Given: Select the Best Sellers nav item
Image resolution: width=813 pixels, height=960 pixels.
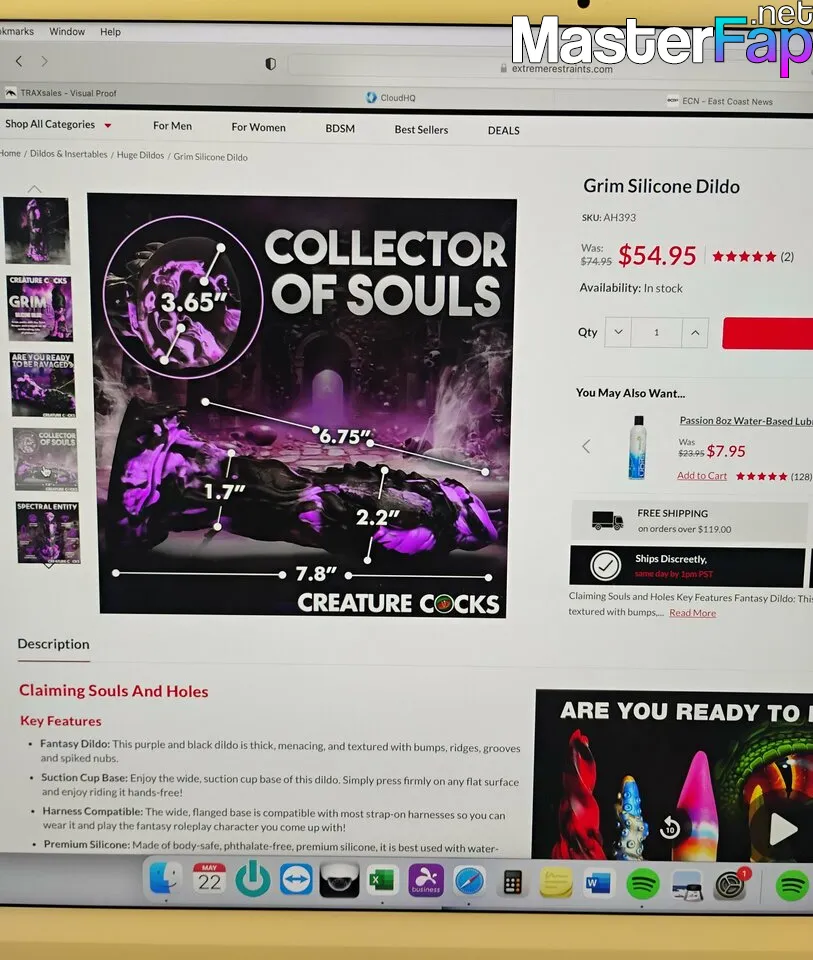Looking at the screenshot, I should pos(421,130).
